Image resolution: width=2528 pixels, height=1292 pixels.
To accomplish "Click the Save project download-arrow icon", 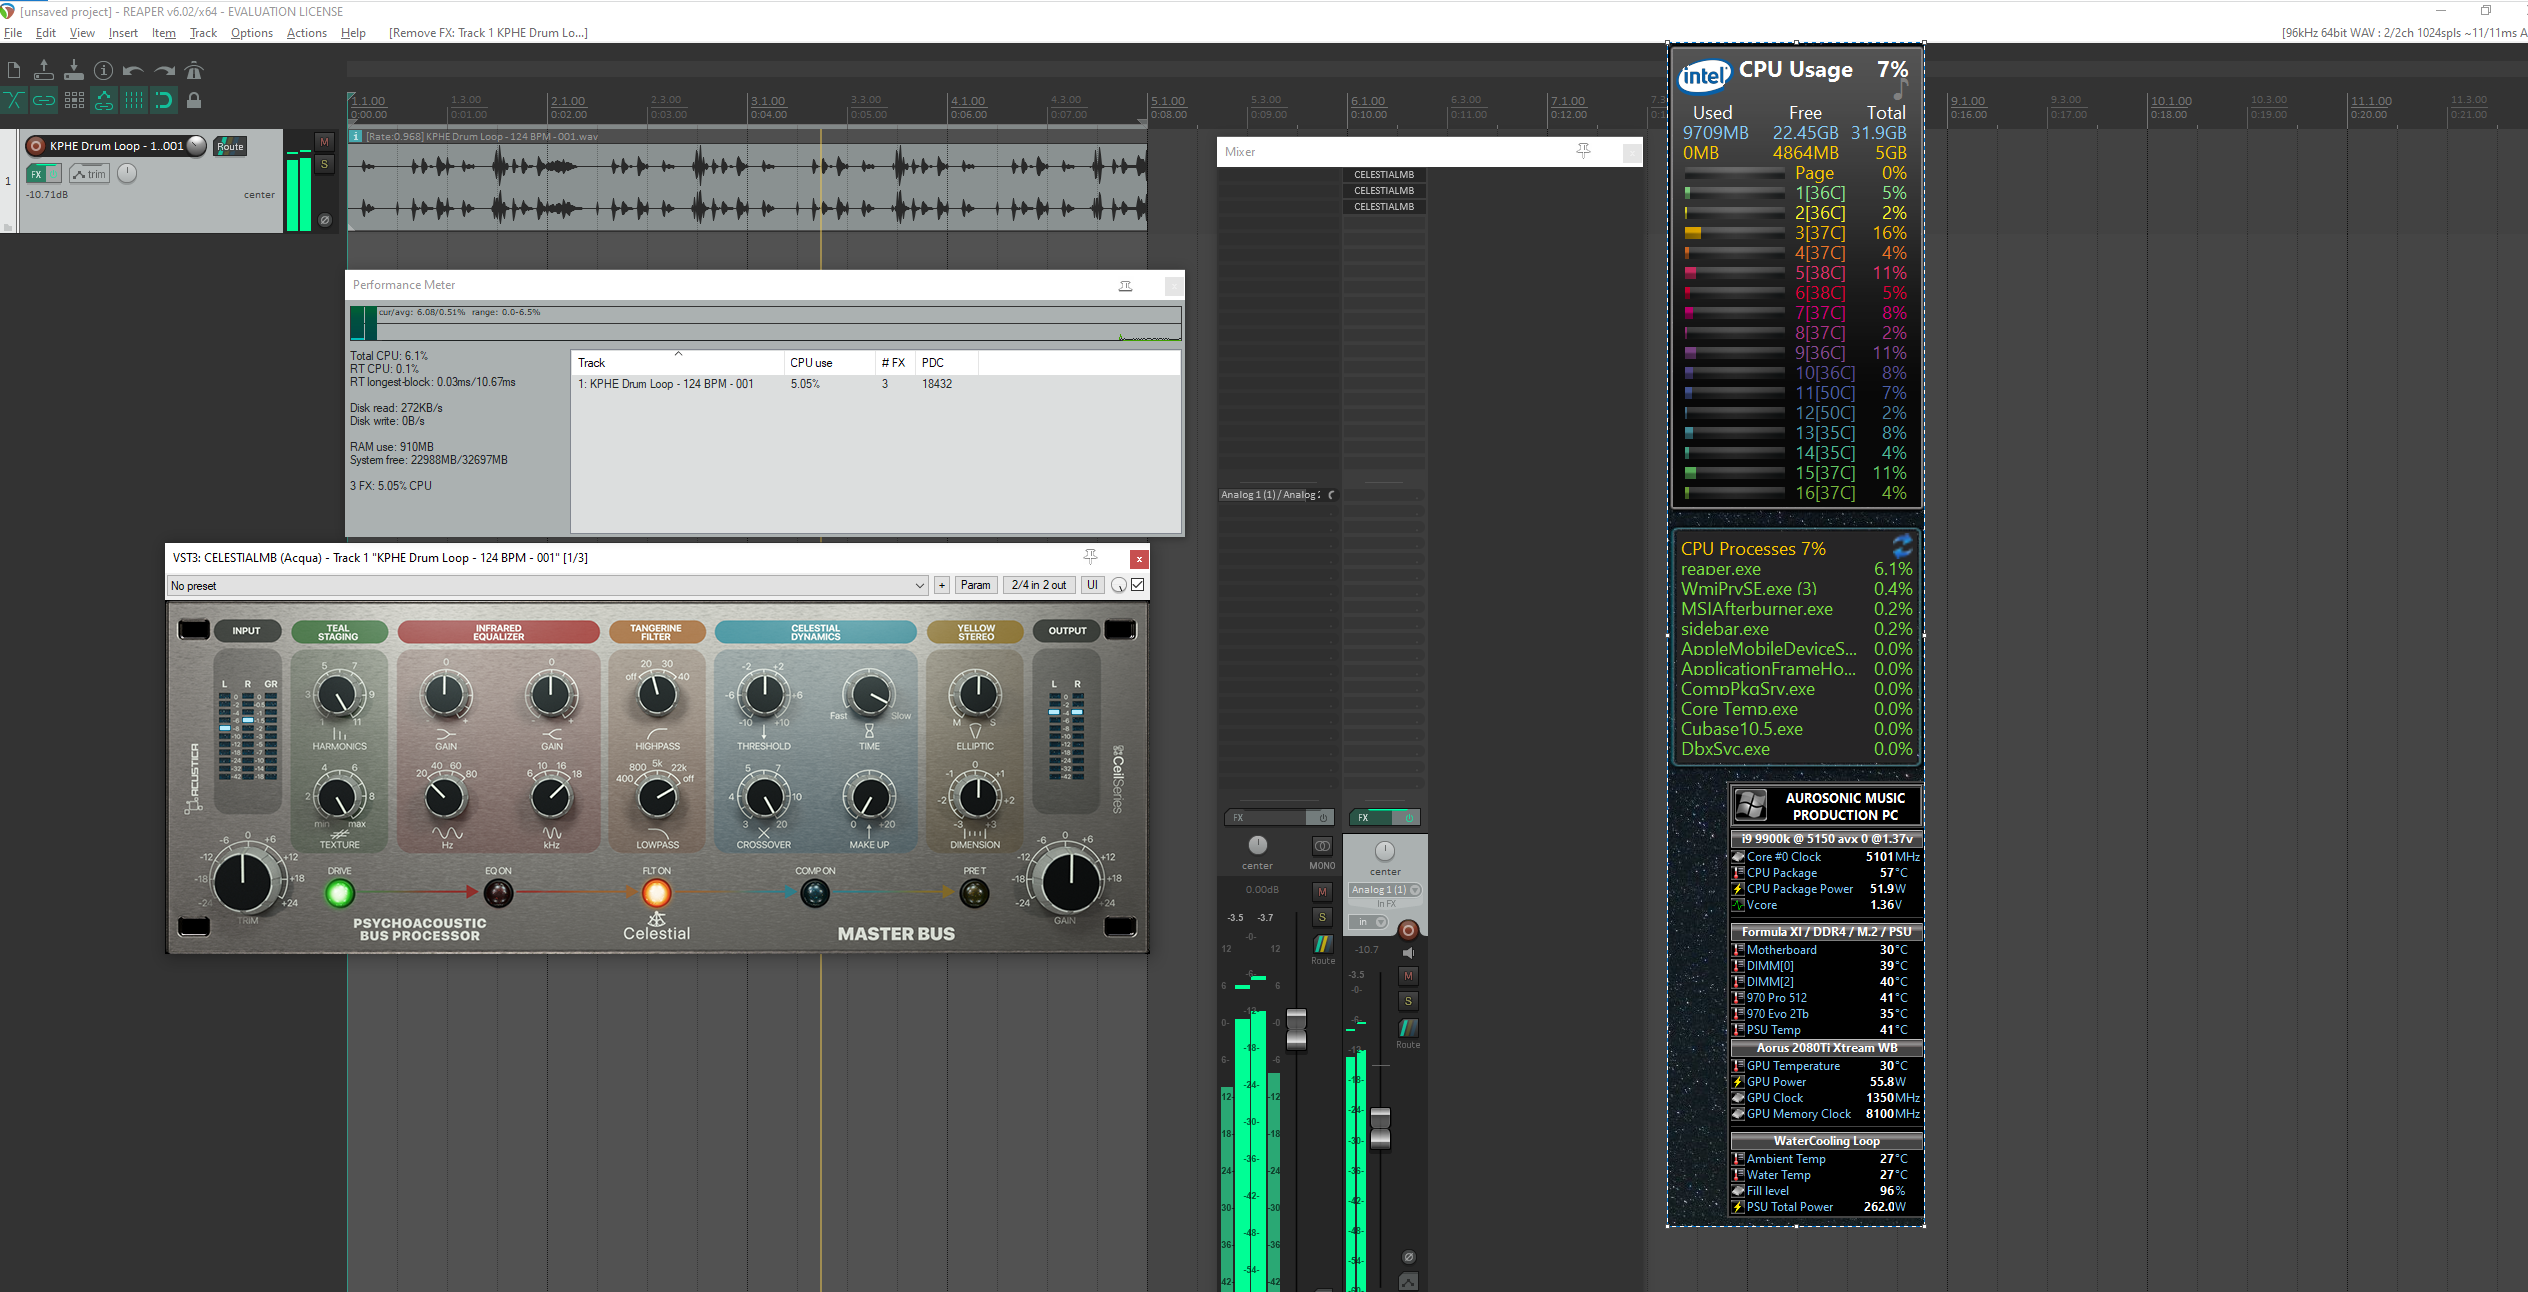I will tap(74, 70).
